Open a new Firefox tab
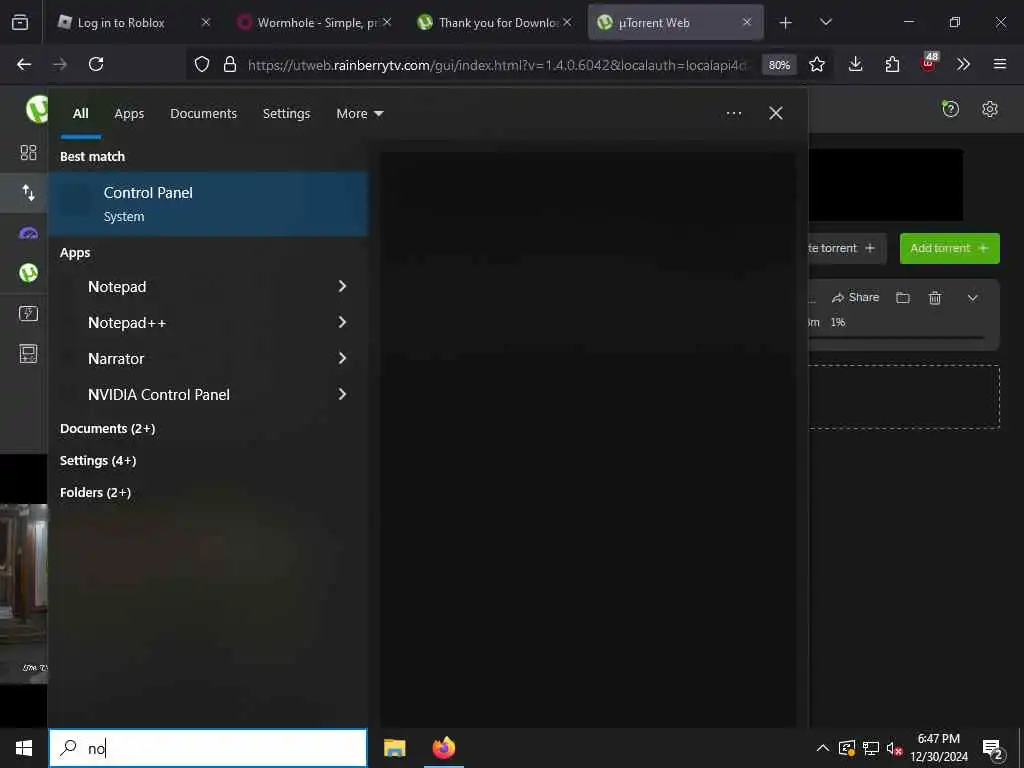The width and height of the screenshot is (1024, 768). click(x=785, y=23)
